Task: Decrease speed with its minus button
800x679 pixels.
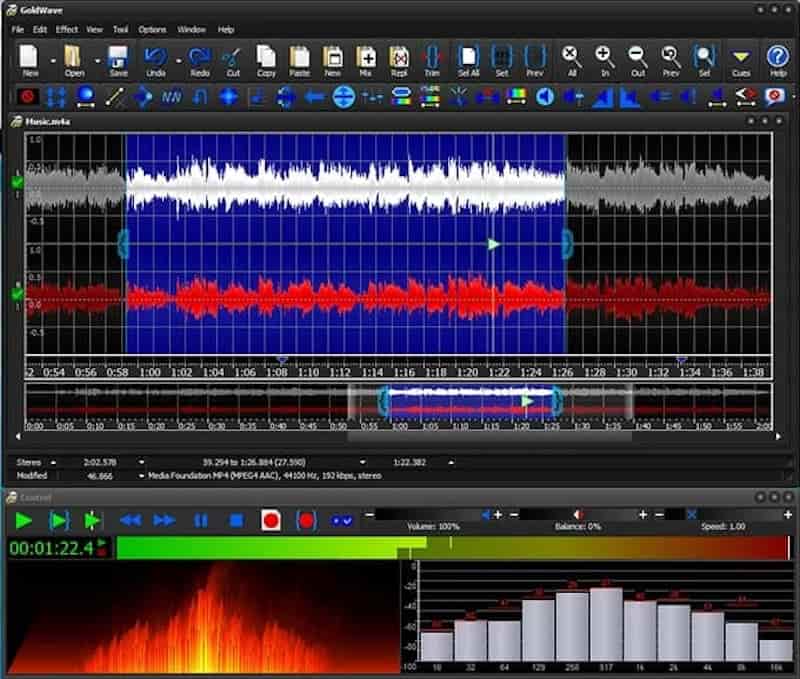Action: click(x=659, y=515)
